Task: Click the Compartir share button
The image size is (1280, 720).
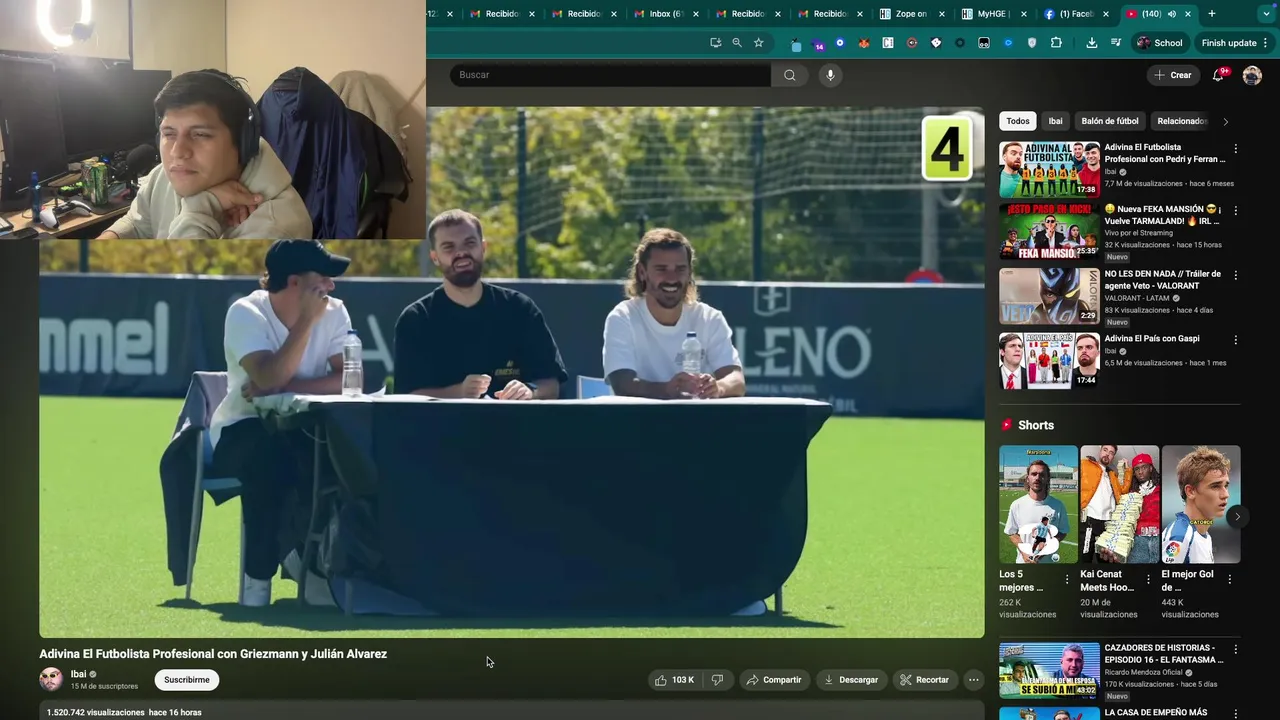Action: (x=774, y=680)
